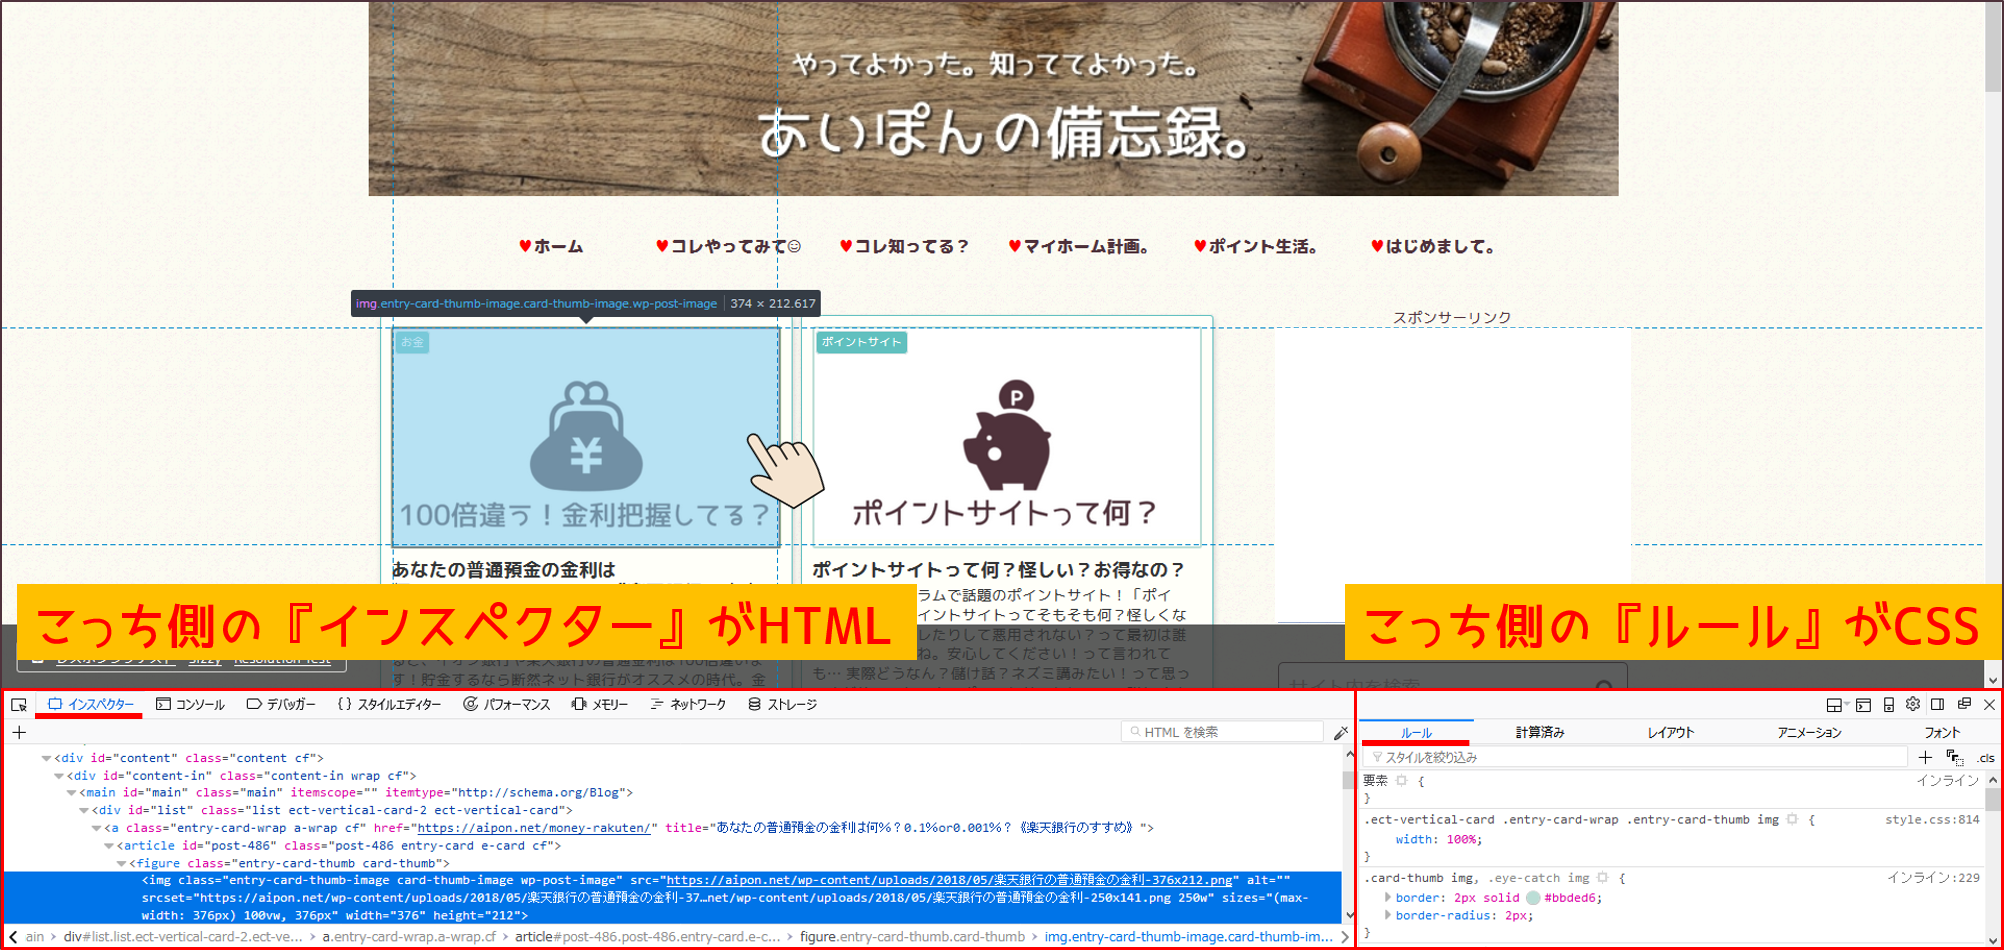Go to ♥コレ知ってる？ navigation item
The width and height of the screenshot is (2011, 950).
[904, 246]
